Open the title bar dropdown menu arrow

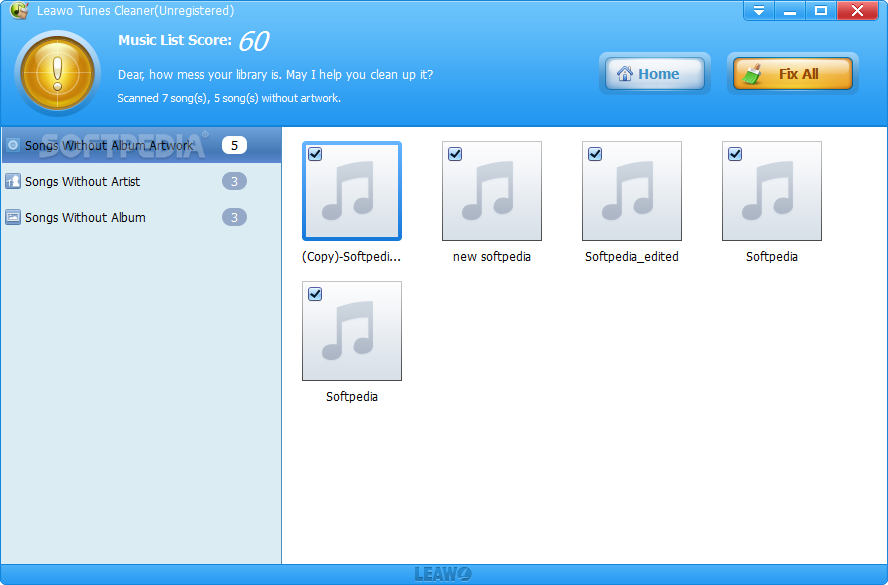758,11
